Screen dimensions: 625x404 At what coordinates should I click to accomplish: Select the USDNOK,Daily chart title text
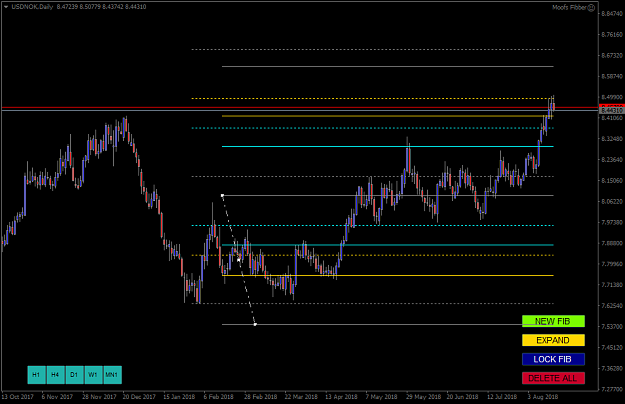click(32, 7)
